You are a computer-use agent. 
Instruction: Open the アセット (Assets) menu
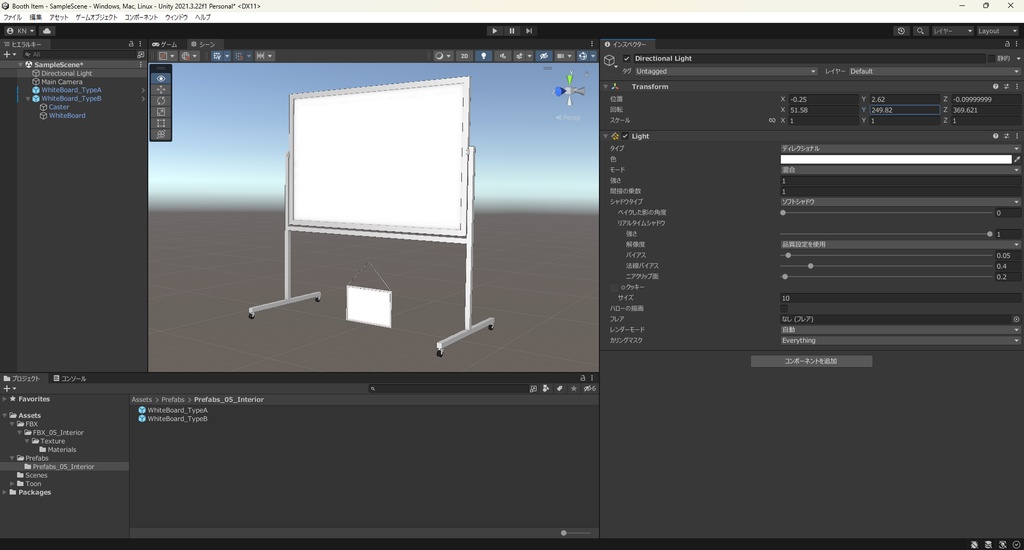(x=58, y=17)
